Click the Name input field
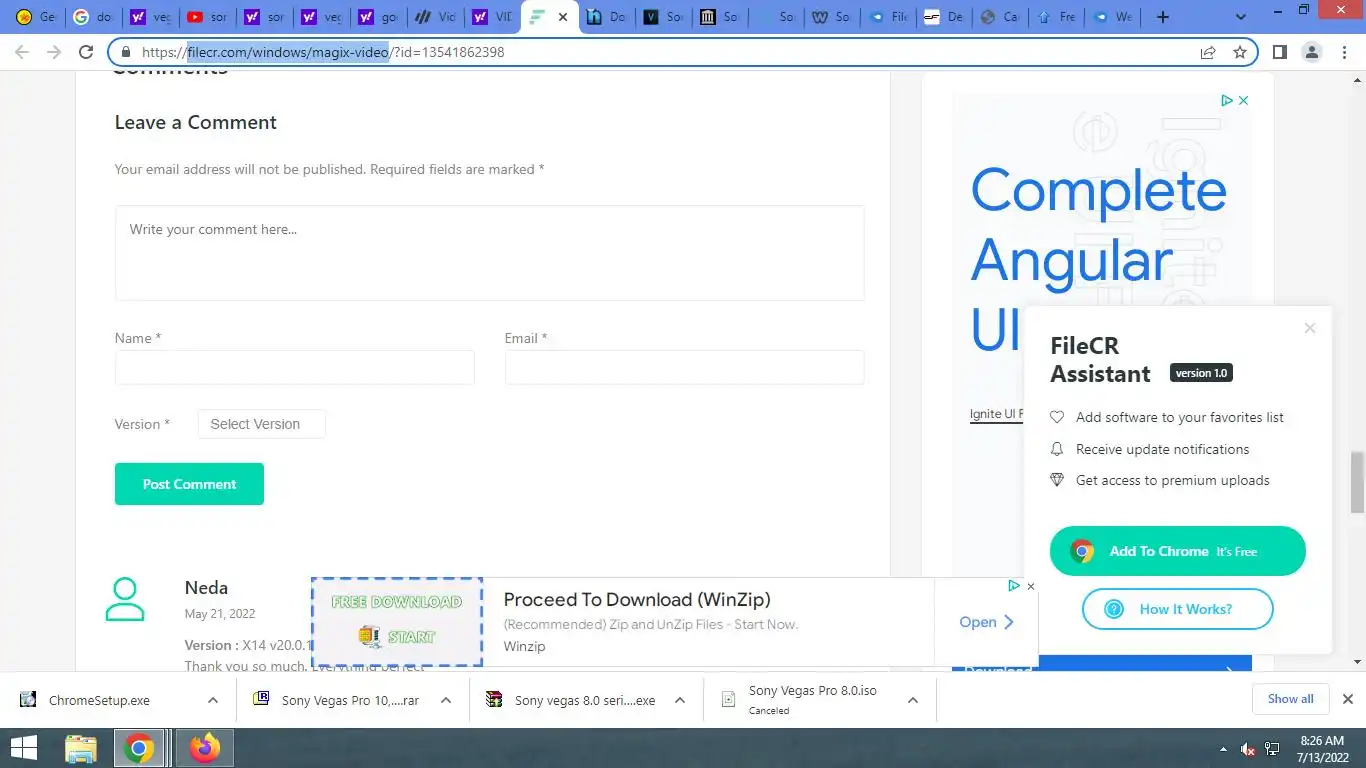 [x=295, y=367]
